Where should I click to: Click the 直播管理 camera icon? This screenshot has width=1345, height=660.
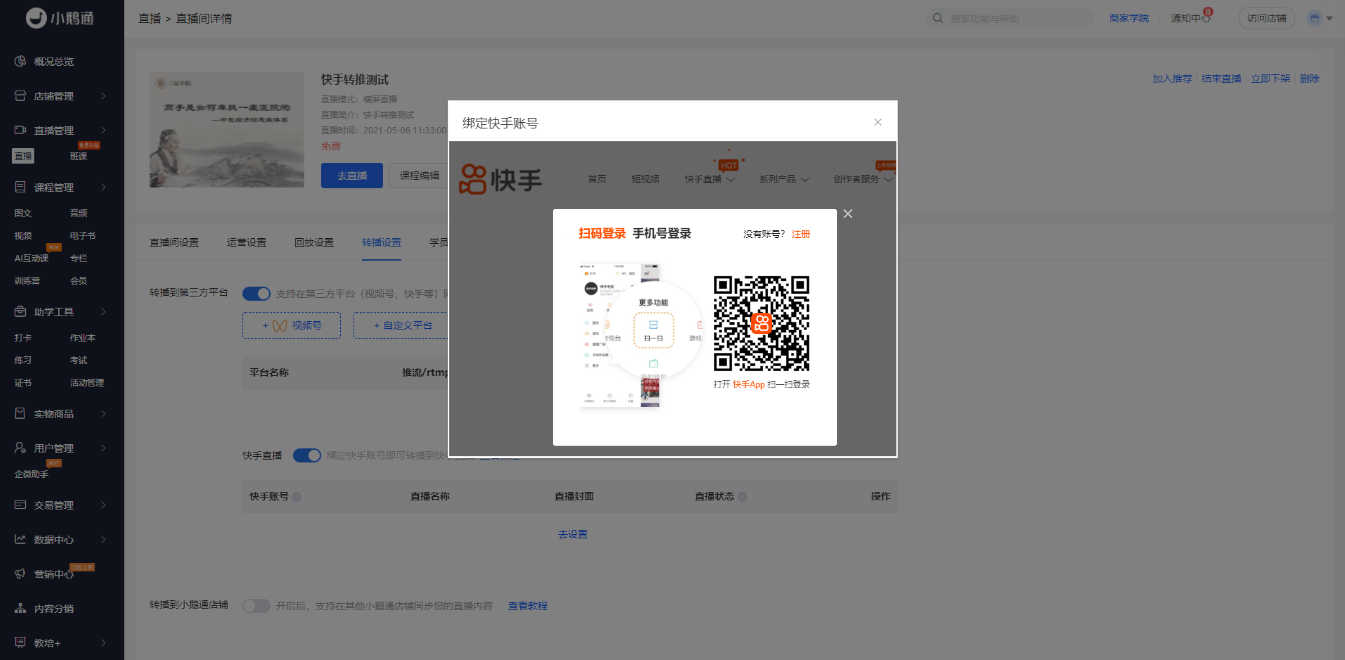(x=20, y=130)
